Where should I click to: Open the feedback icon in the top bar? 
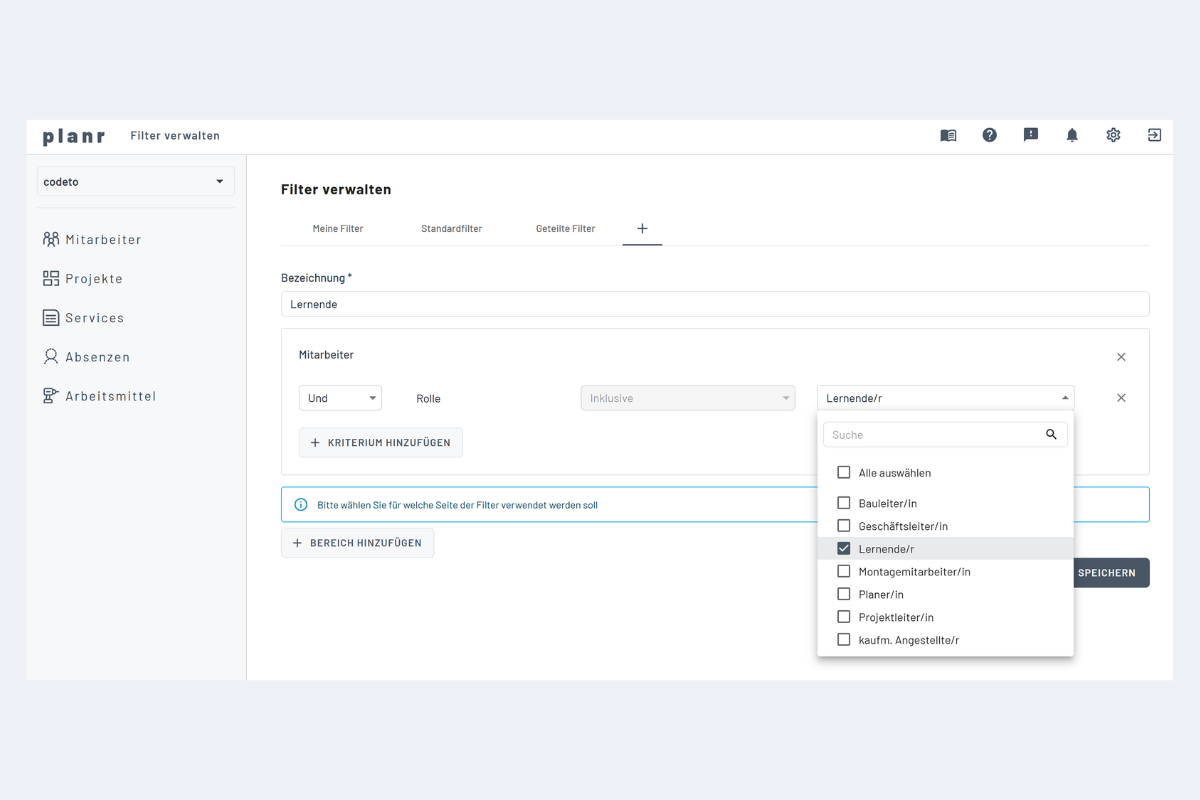point(1031,134)
